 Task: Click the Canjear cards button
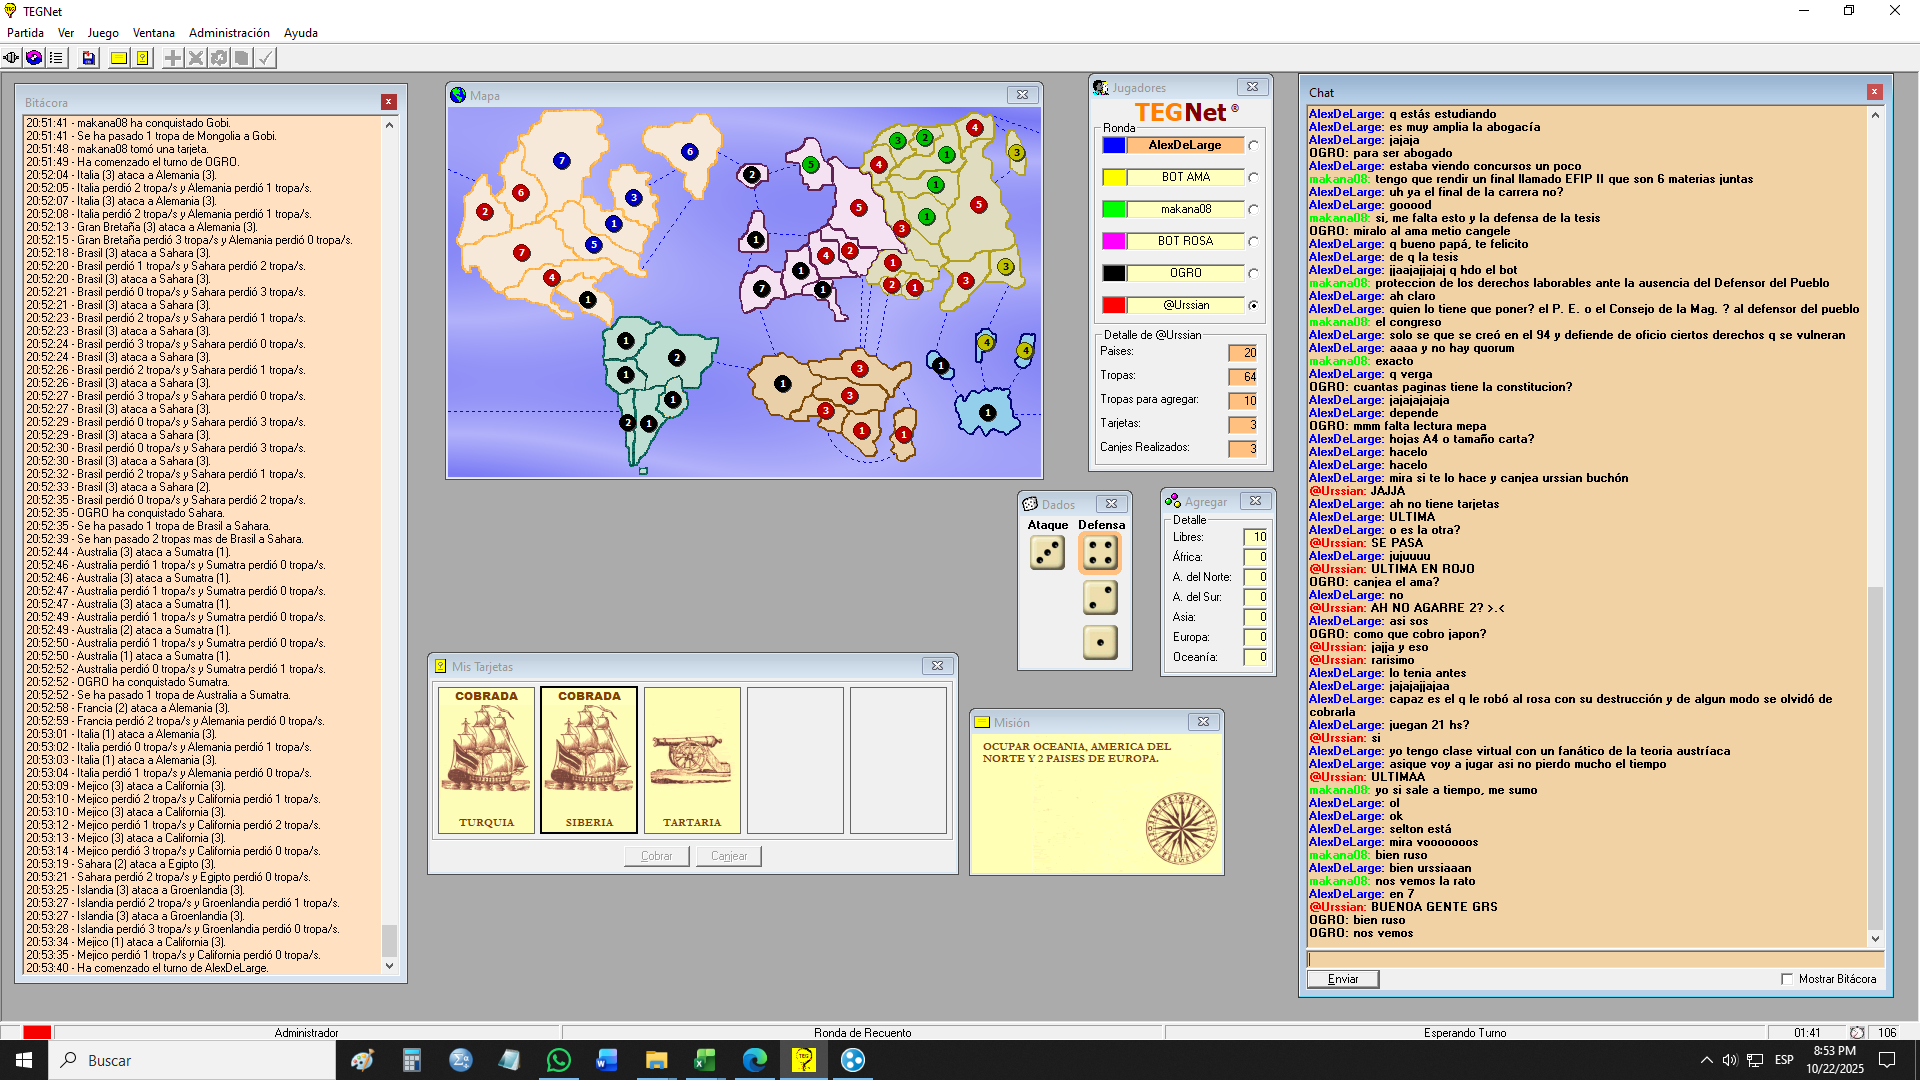729,857
